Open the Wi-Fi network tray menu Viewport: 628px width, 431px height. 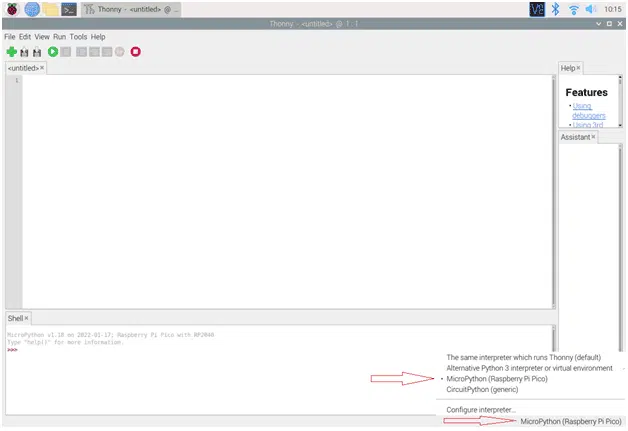(574, 10)
